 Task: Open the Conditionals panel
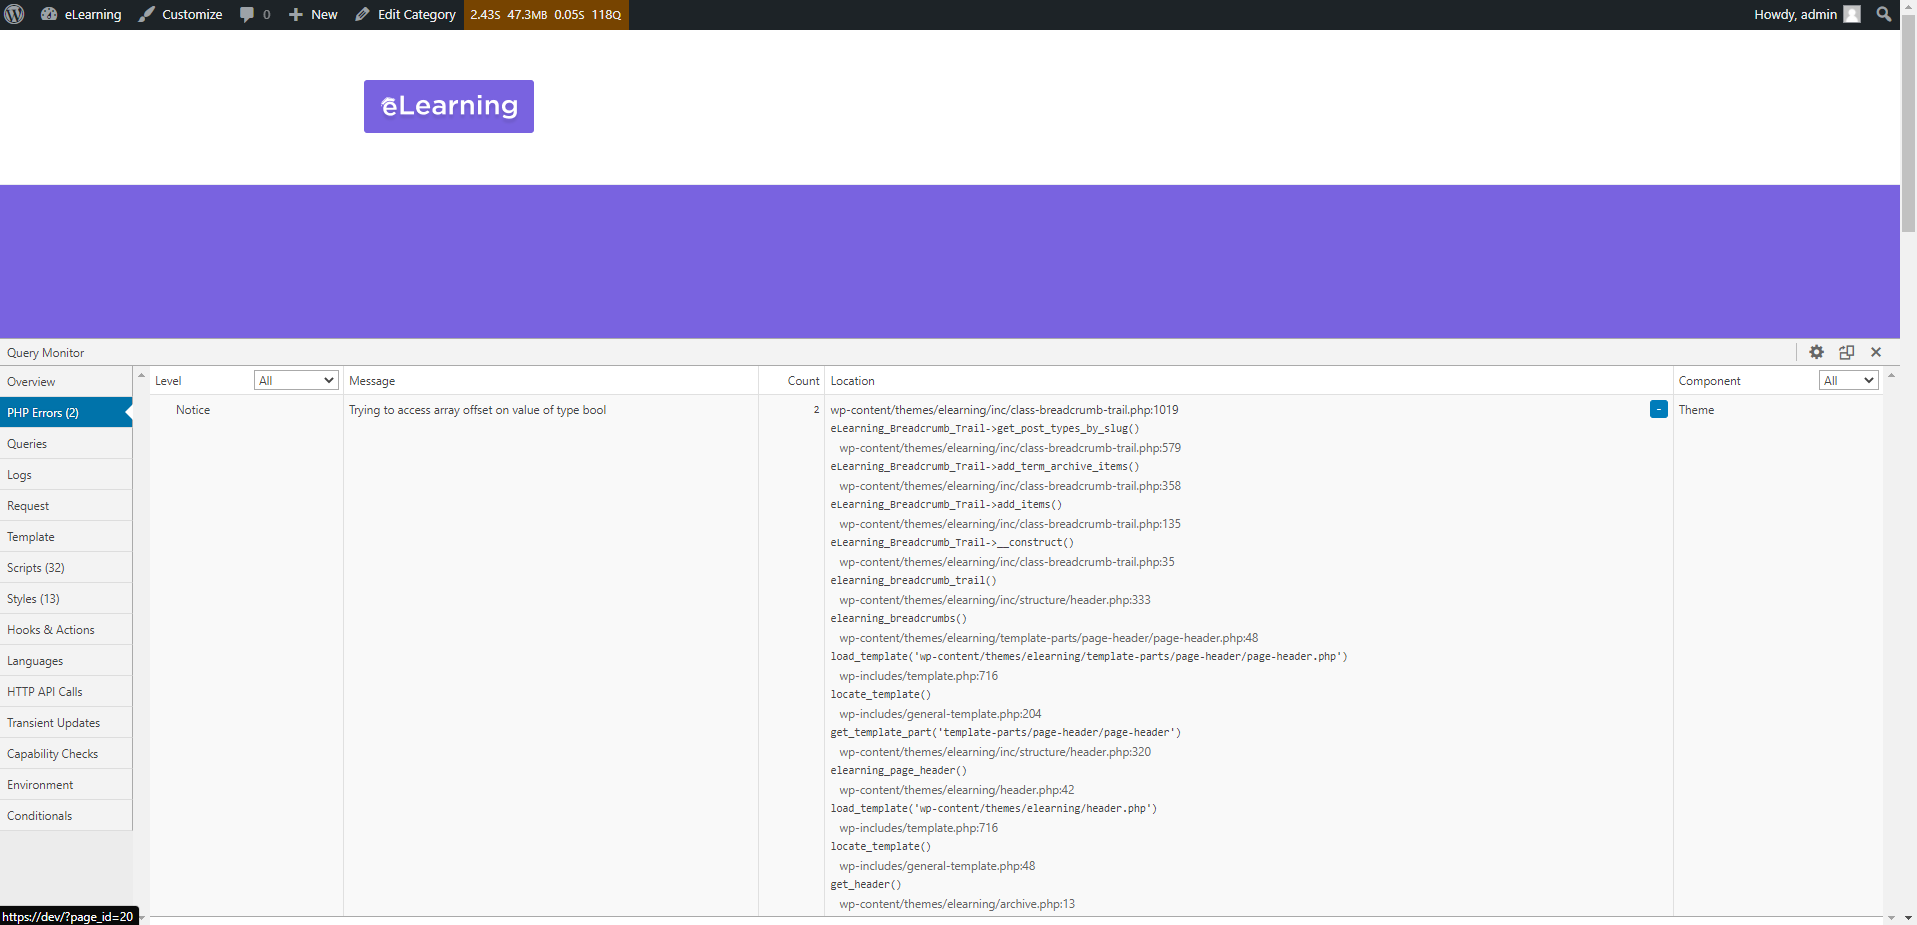[66, 816]
